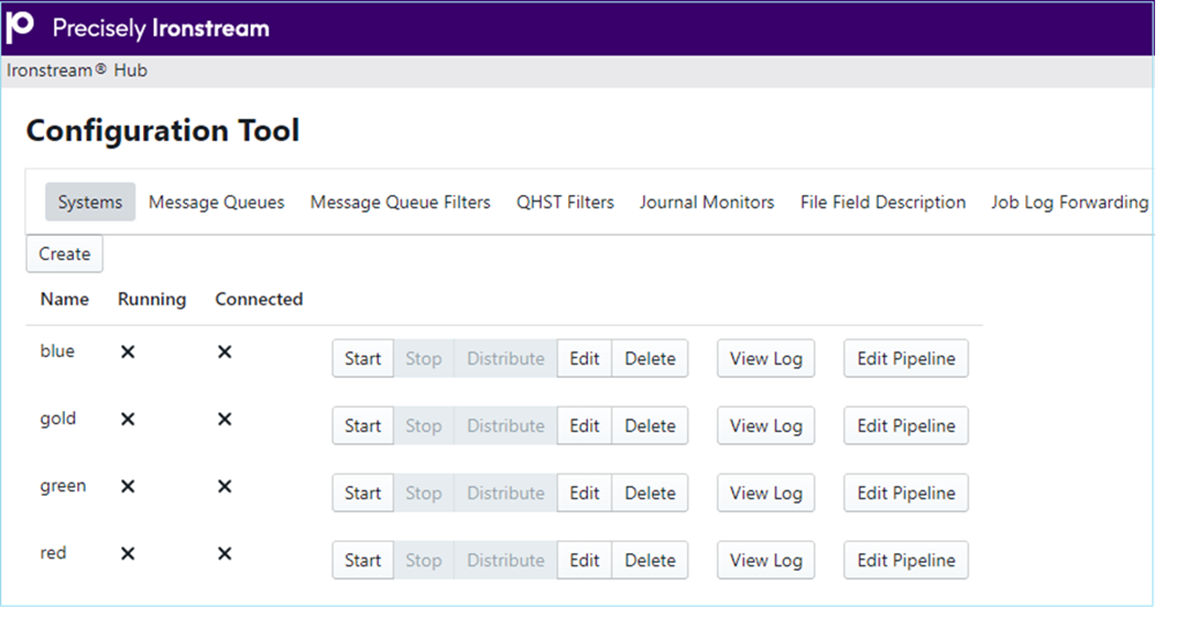
Task: Distribute the red system
Action: pos(506,560)
